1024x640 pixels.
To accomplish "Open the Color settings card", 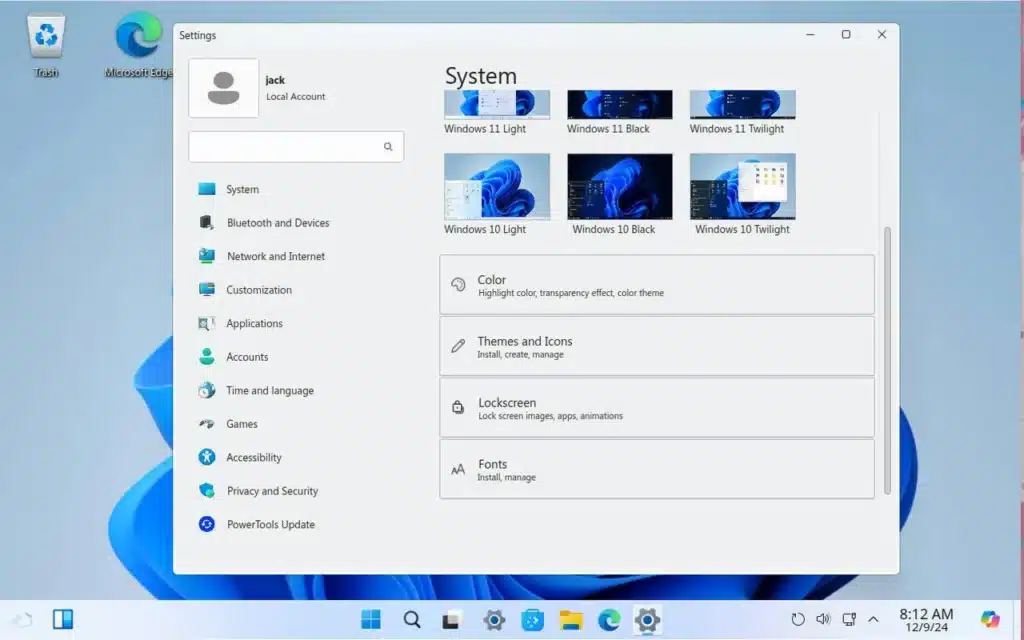I will click(x=657, y=285).
